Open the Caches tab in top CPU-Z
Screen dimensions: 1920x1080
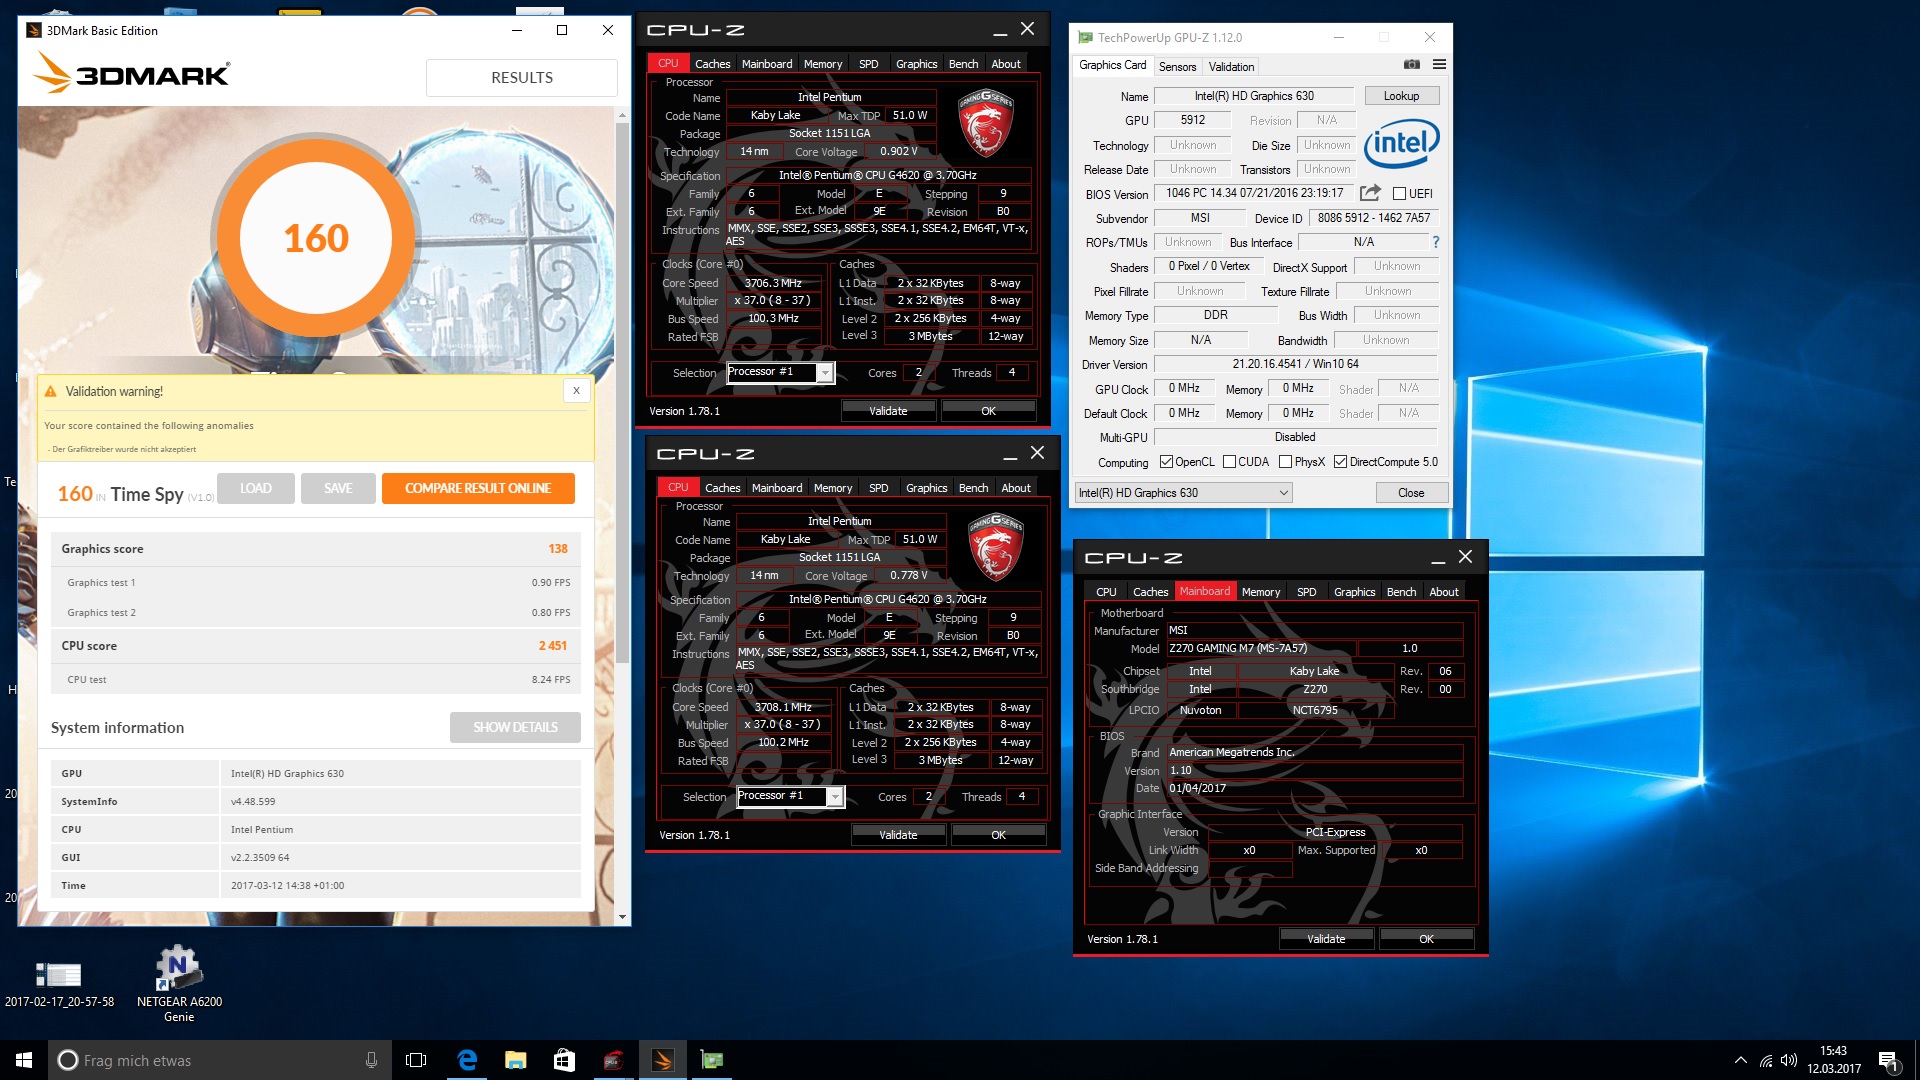click(x=712, y=63)
